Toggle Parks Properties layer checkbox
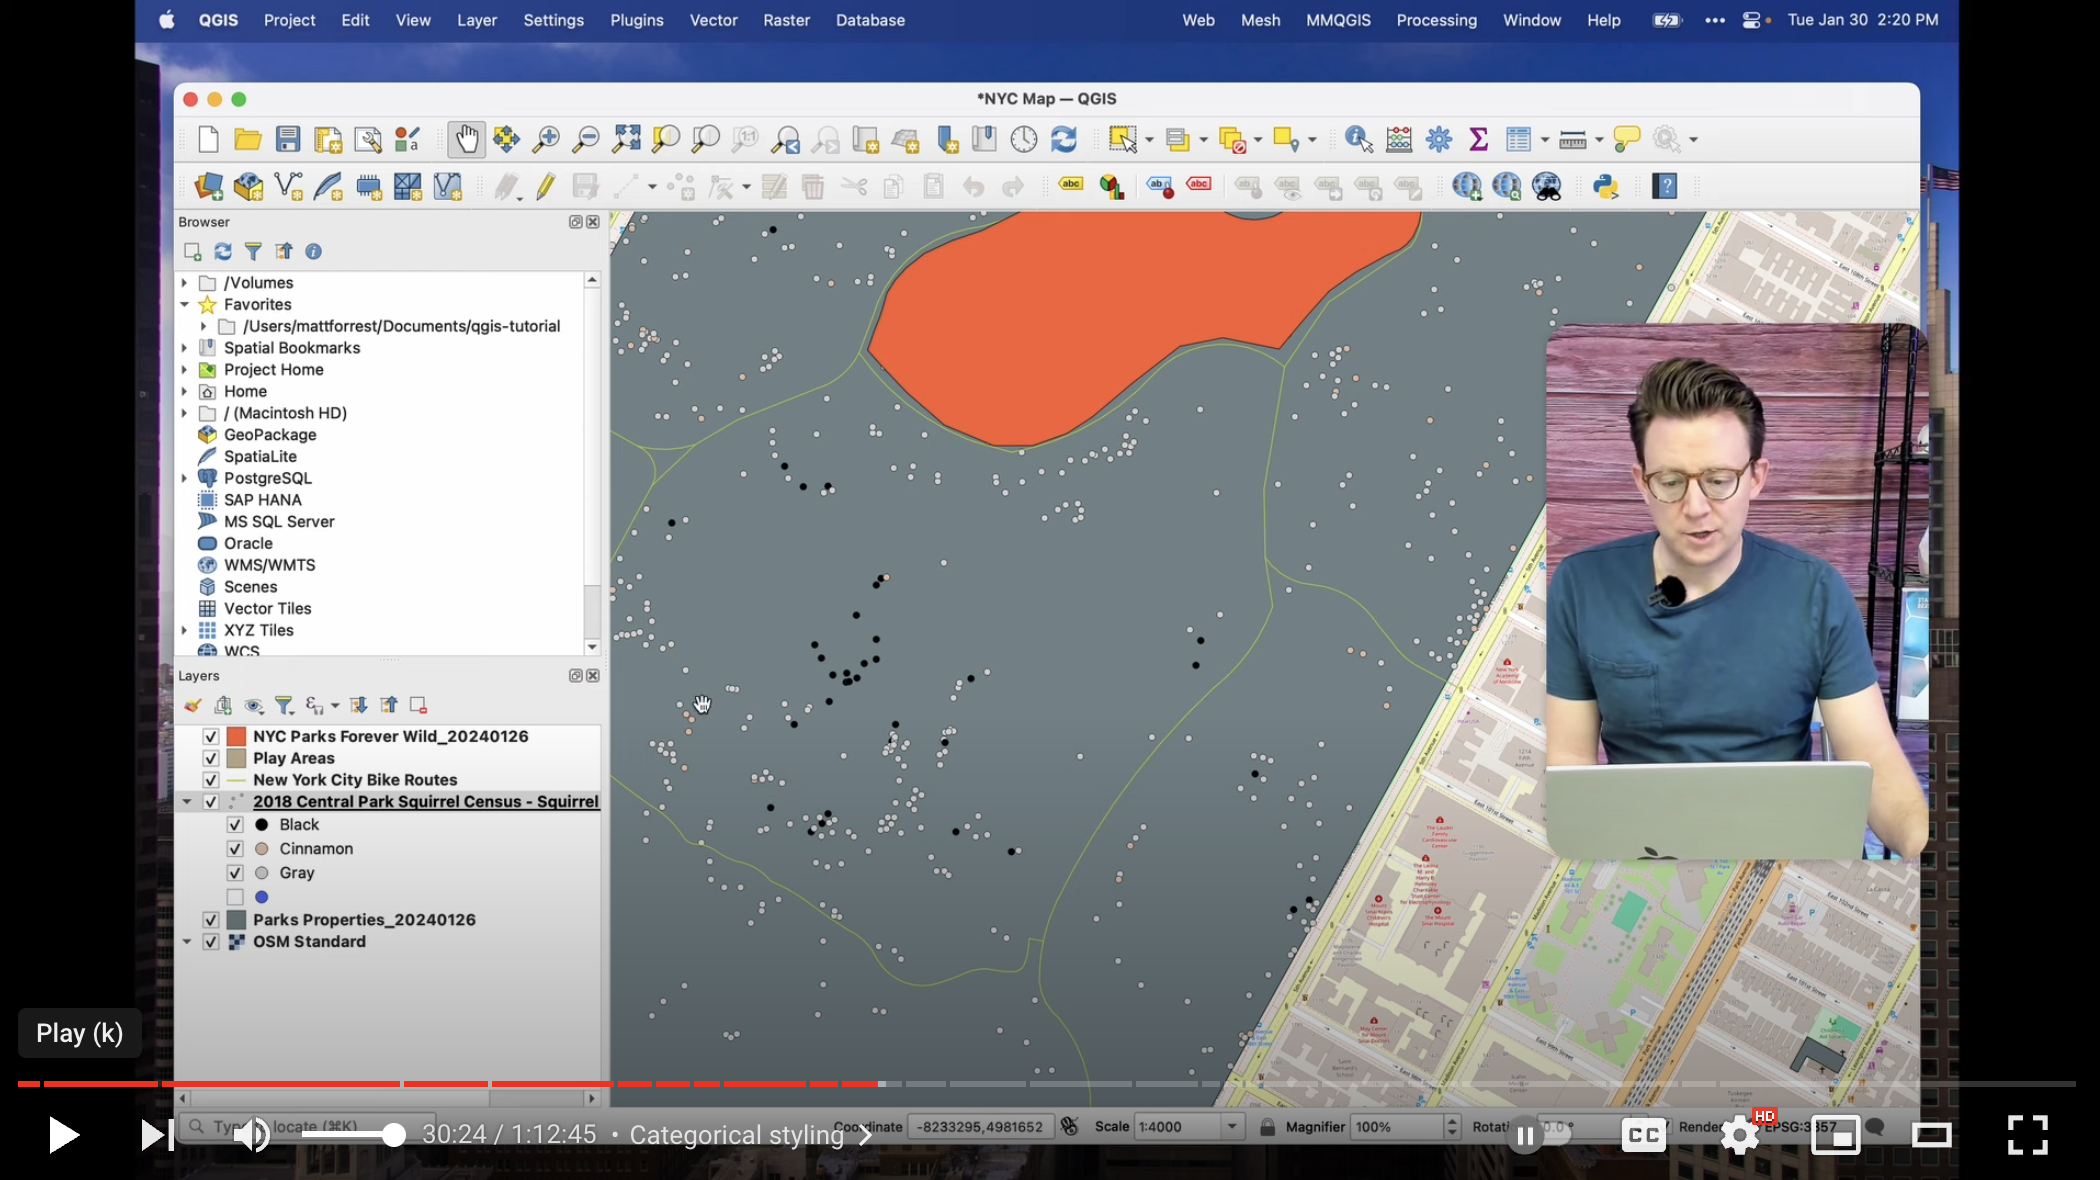 click(211, 920)
